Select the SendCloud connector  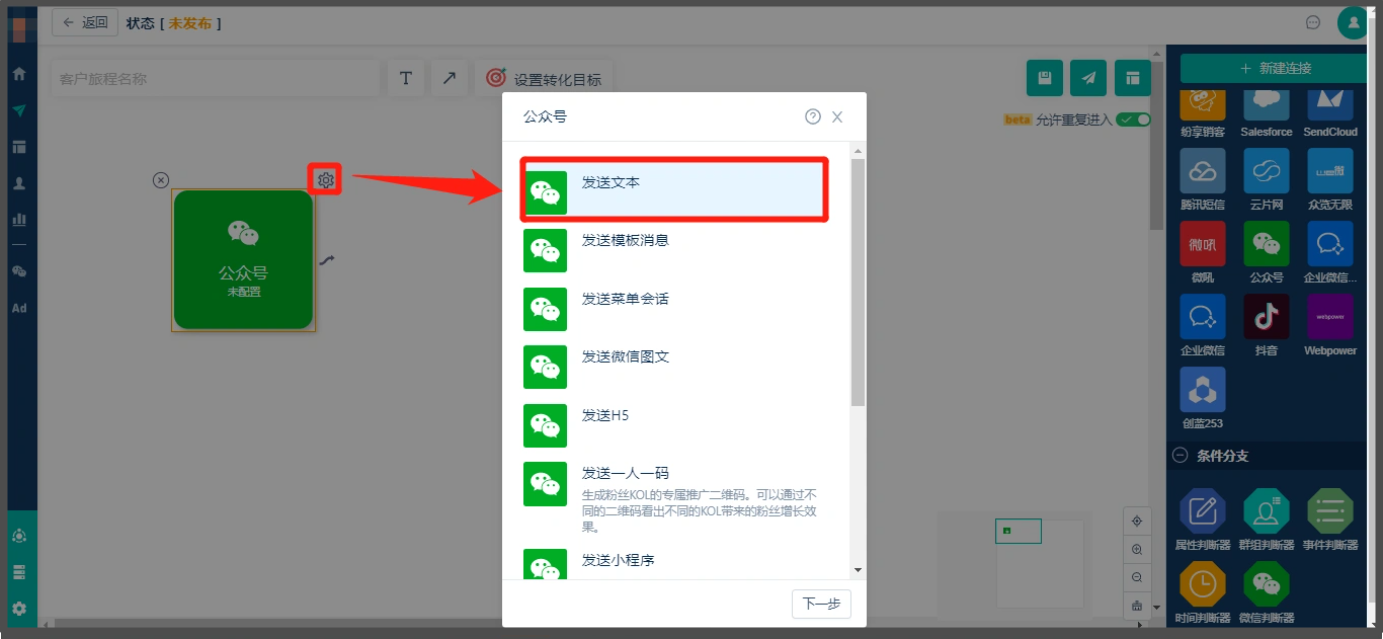pyautogui.click(x=1330, y=114)
